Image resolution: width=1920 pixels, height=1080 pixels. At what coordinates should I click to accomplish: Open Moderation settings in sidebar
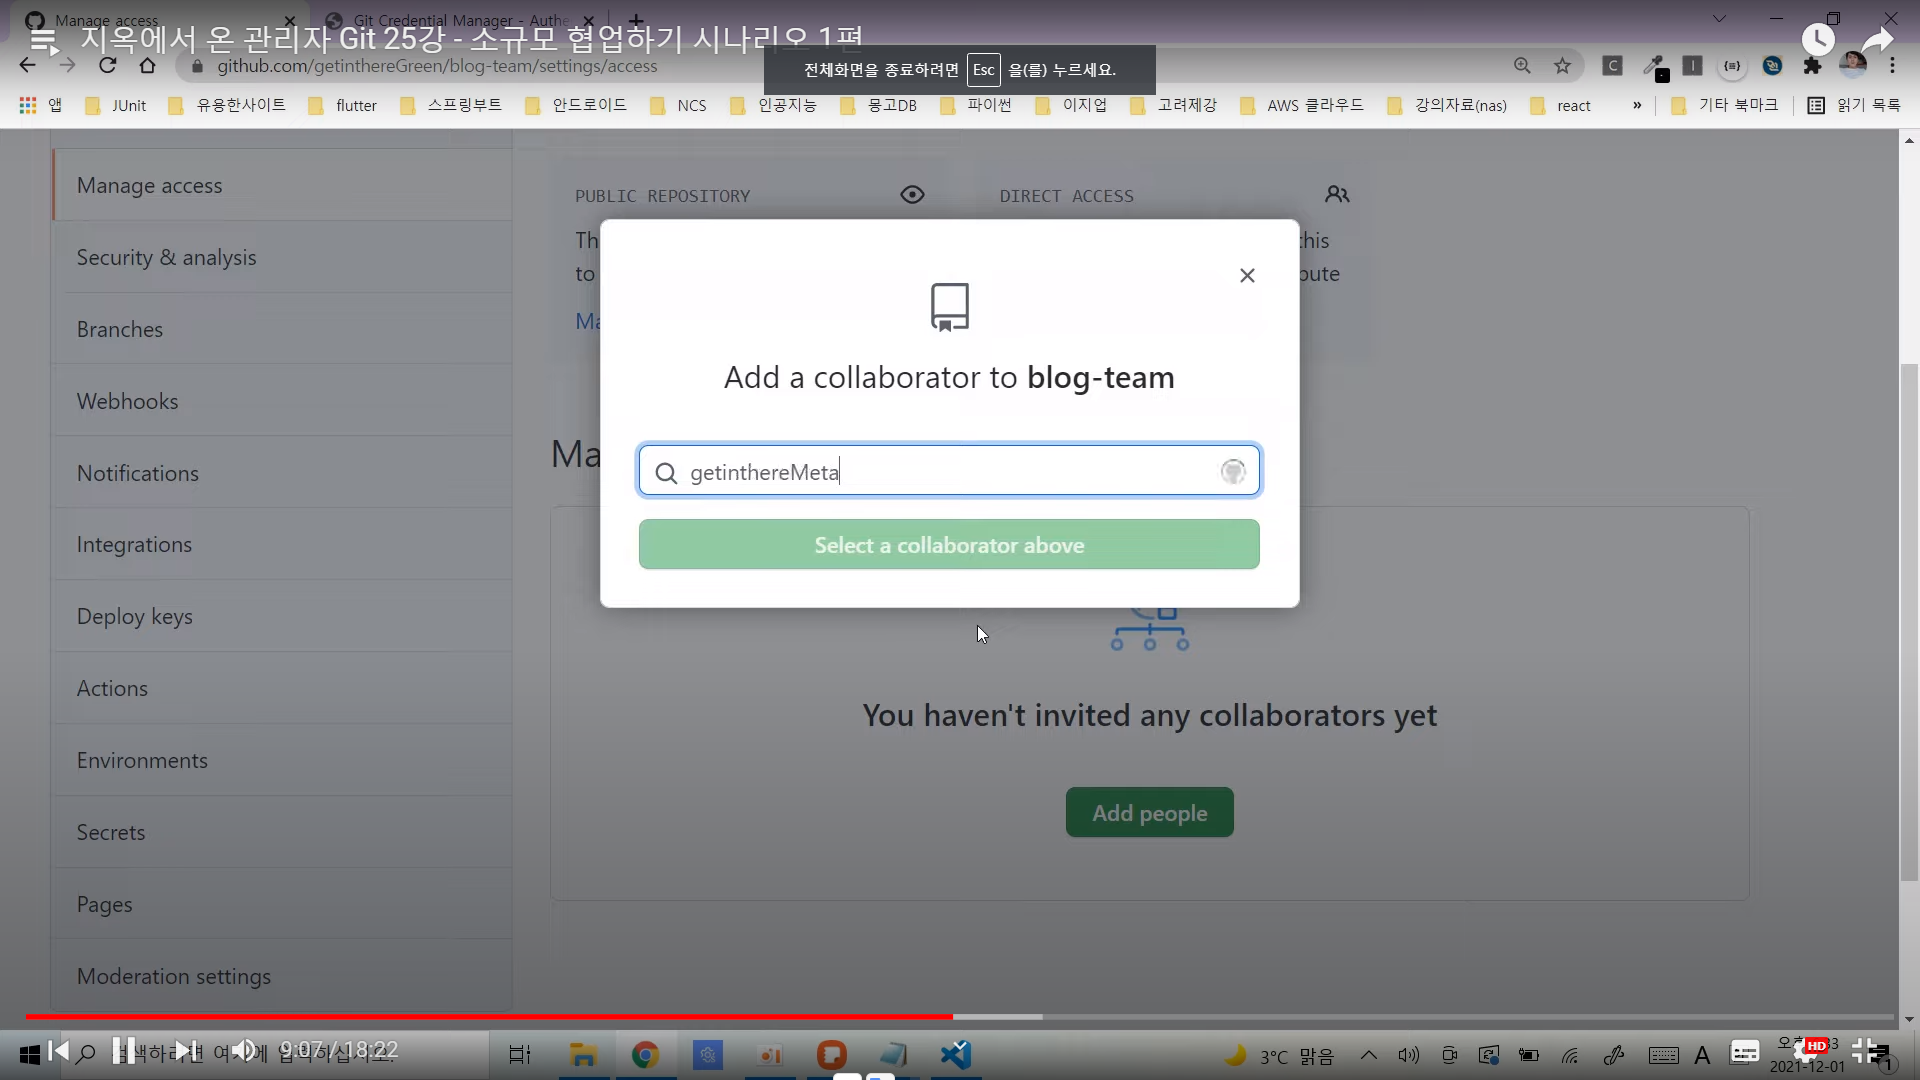click(282, 976)
